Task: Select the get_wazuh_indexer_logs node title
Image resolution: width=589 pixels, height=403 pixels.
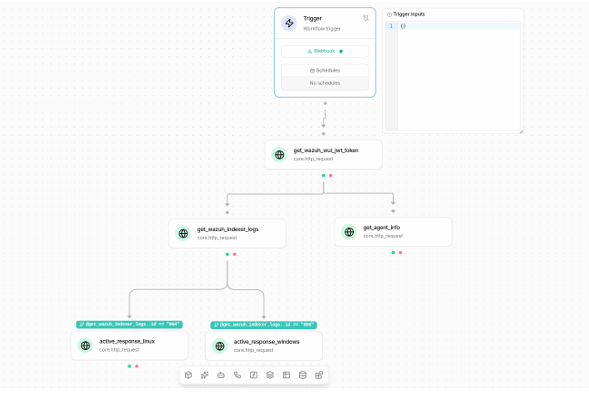Action: (228, 229)
